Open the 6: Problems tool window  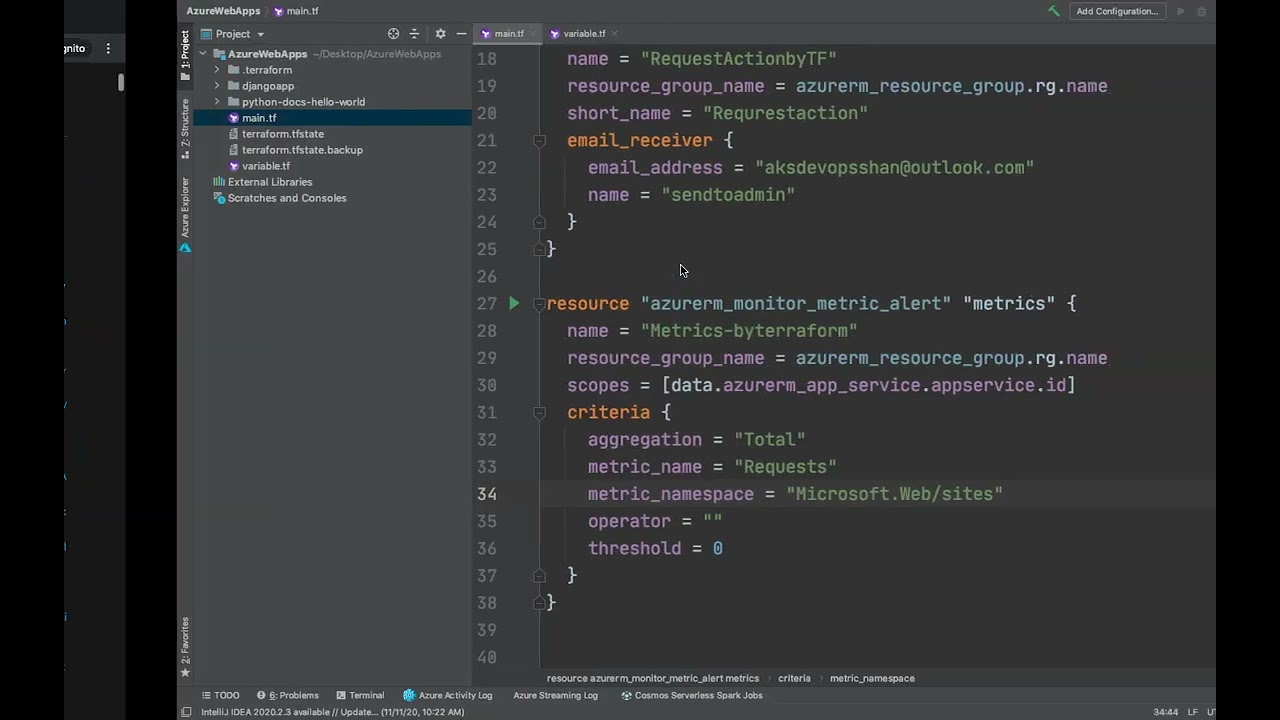click(288, 695)
